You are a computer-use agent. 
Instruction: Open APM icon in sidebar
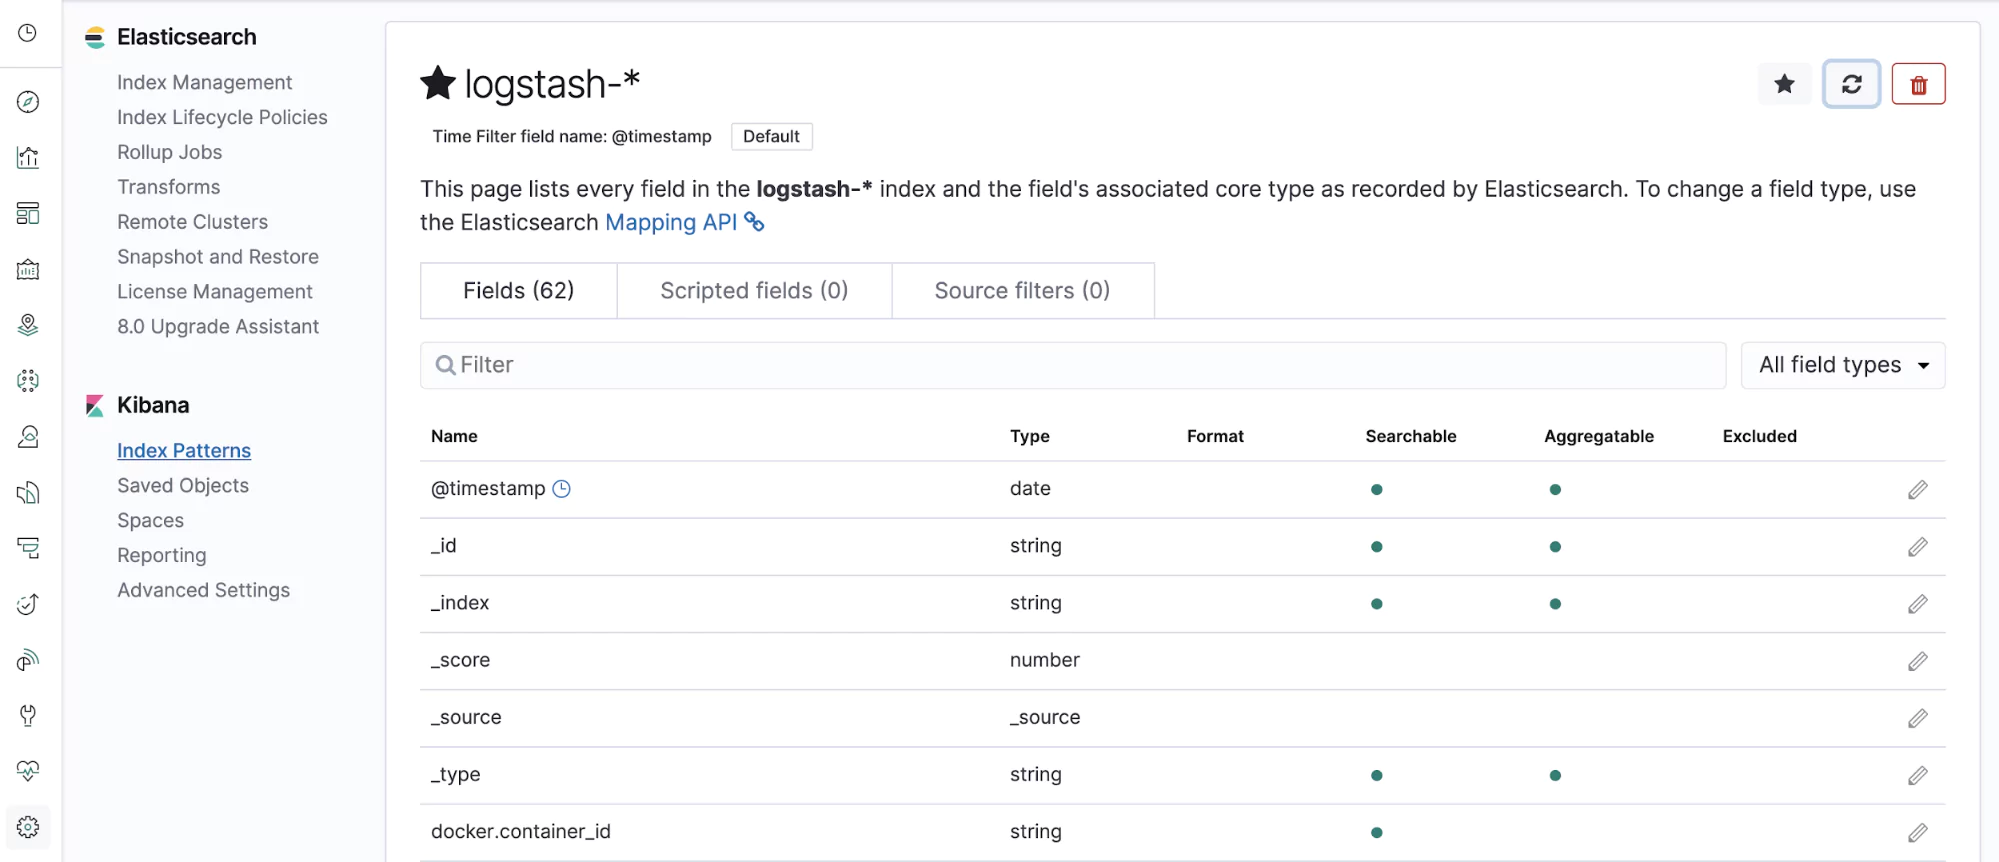(x=28, y=548)
